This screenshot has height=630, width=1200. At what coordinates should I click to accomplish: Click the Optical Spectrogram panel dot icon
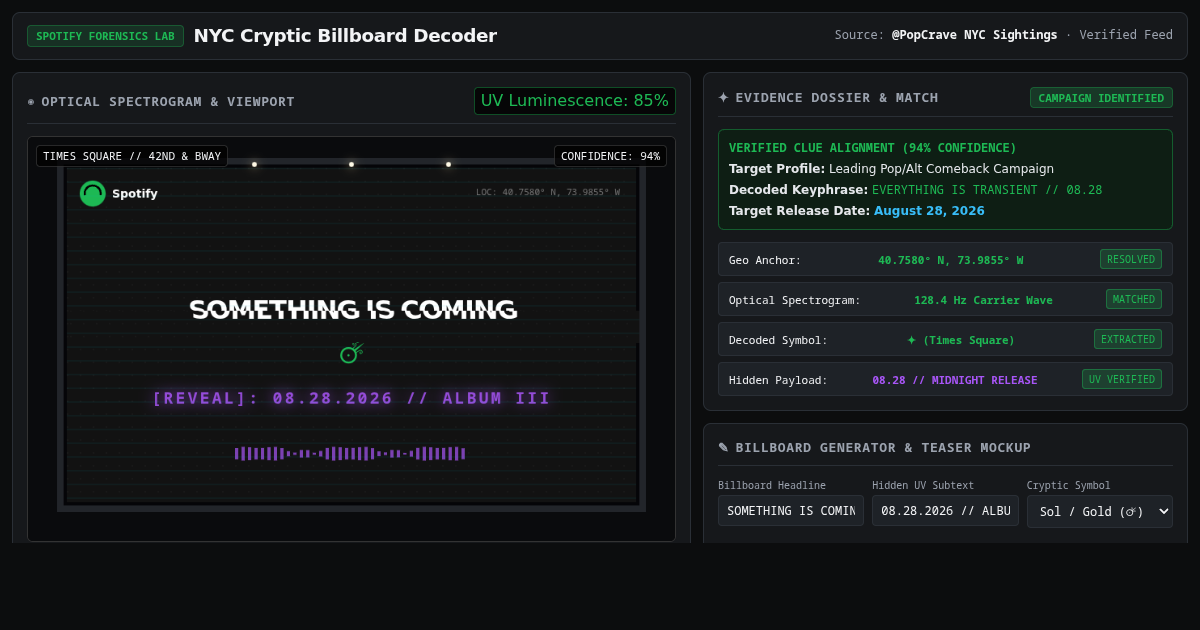(x=31, y=102)
